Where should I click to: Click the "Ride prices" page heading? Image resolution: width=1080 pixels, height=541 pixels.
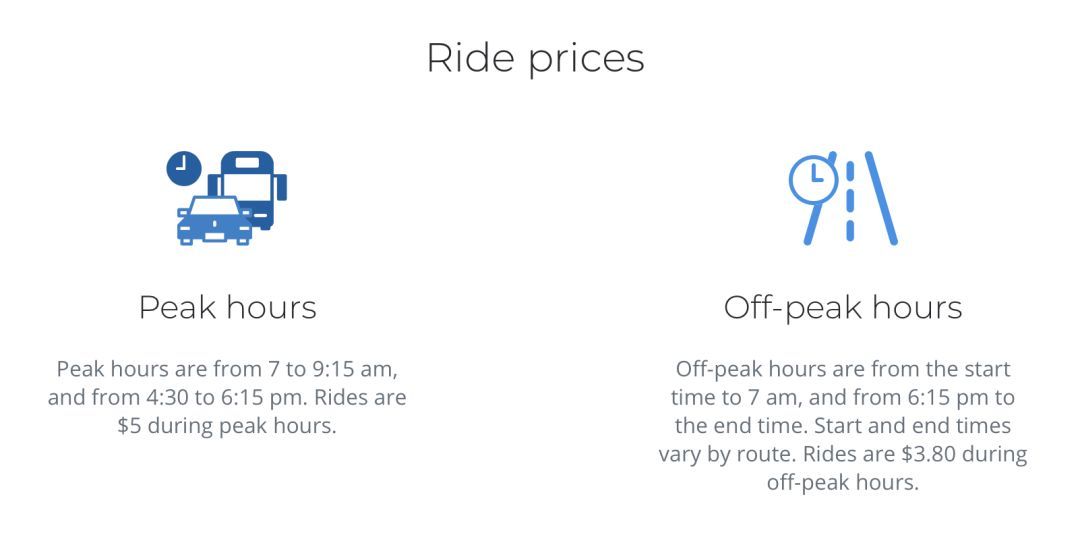(535, 57)
